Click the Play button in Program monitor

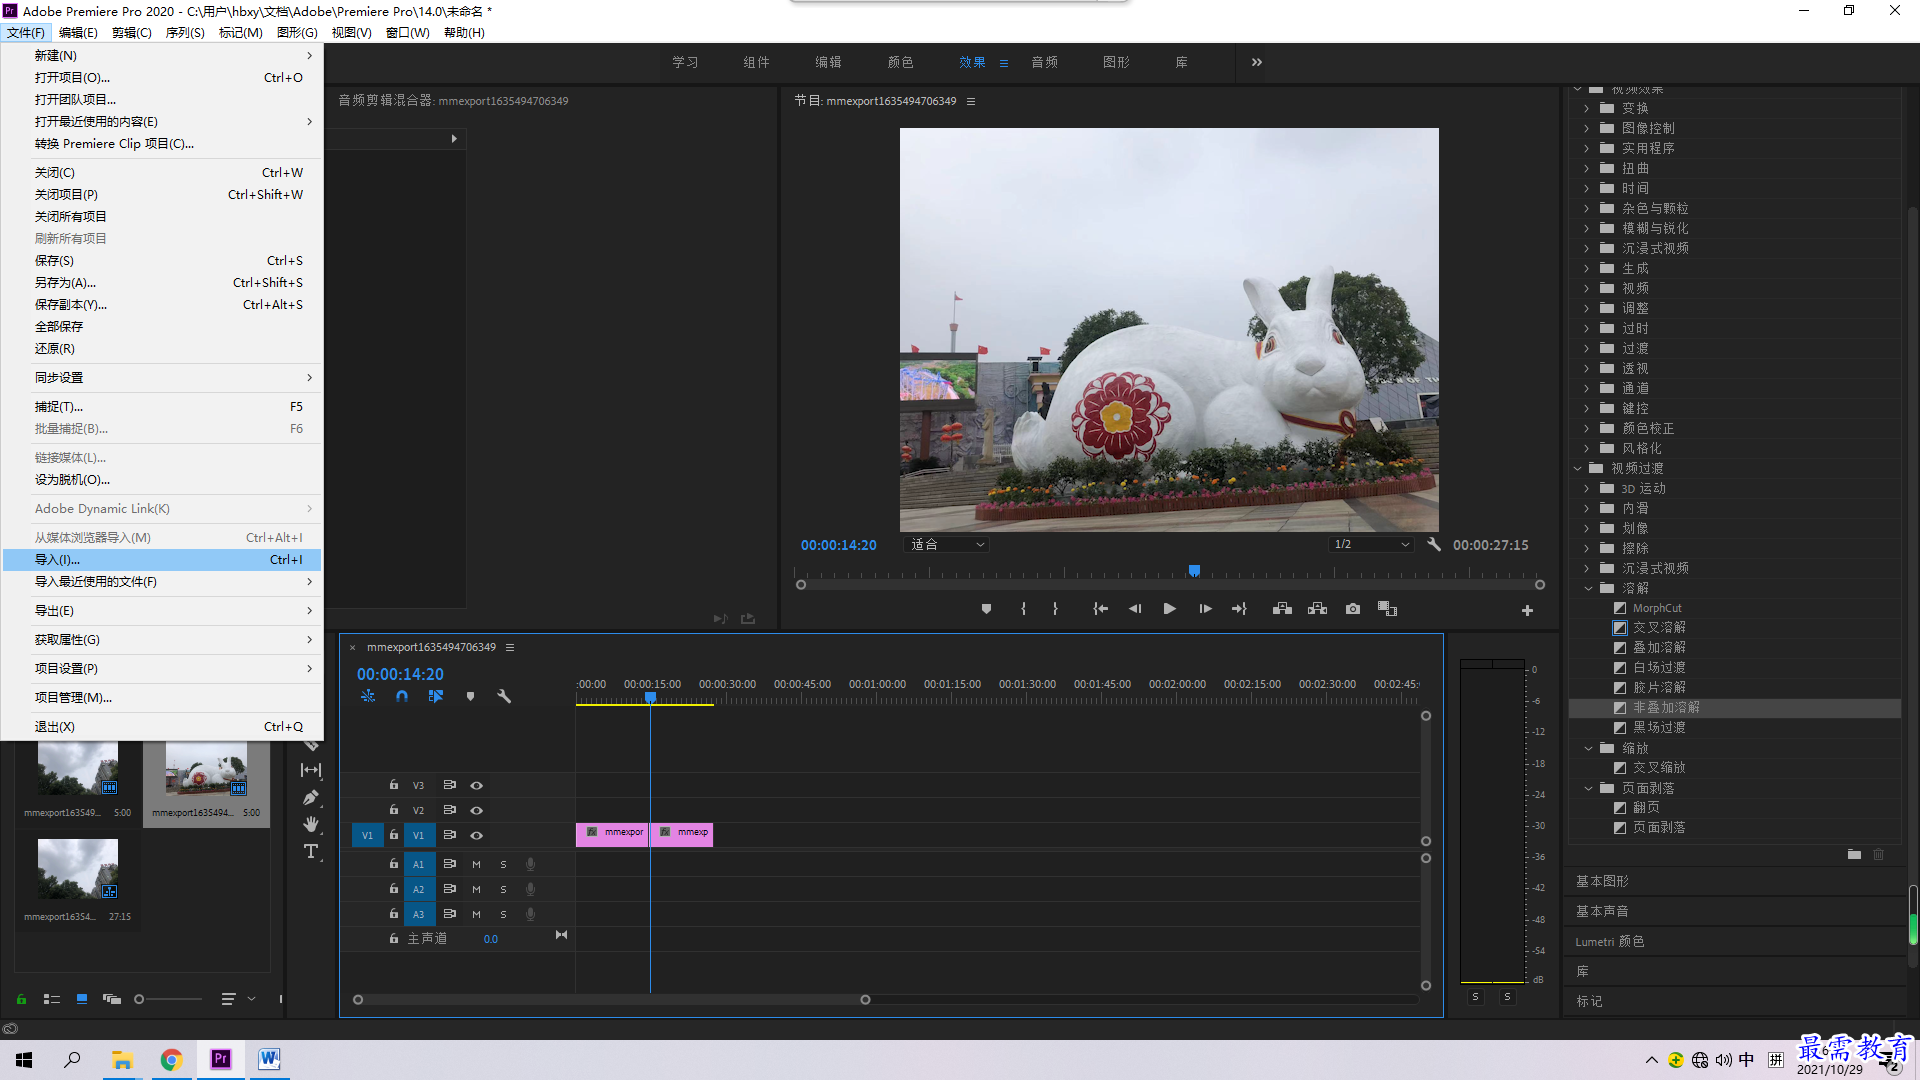1169,609
